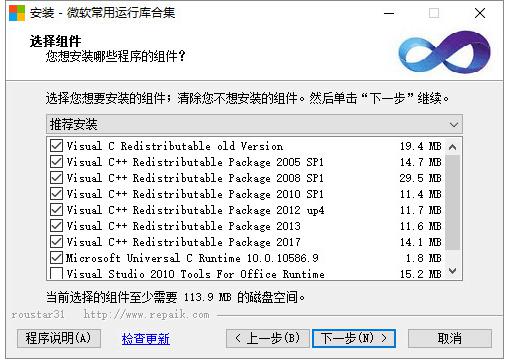The height and width of the screenshot is (360, 518).
Task: Toggle Visual C++ Package 2017 checkbox
Action: coord(56,242)
